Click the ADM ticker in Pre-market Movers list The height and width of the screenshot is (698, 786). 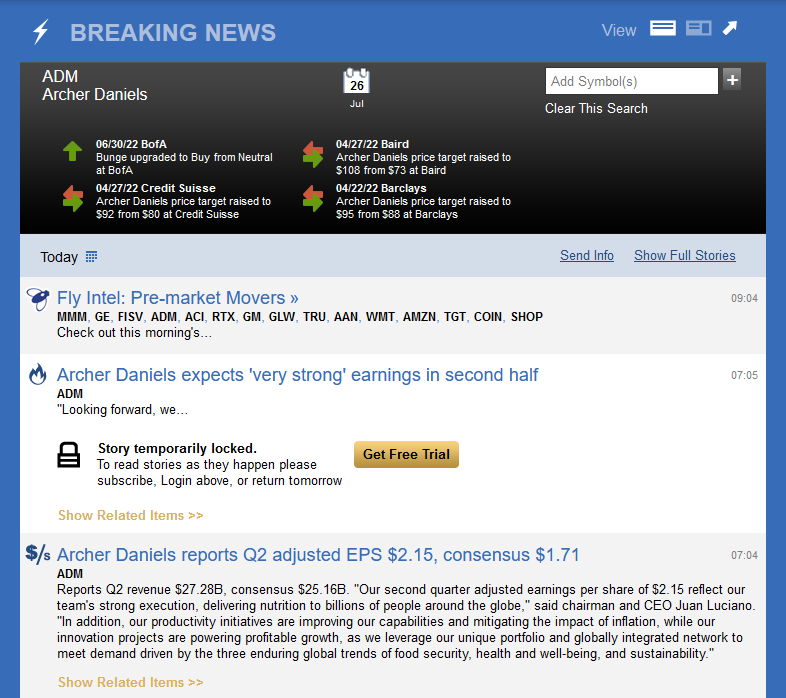click(x=164, y=317)
